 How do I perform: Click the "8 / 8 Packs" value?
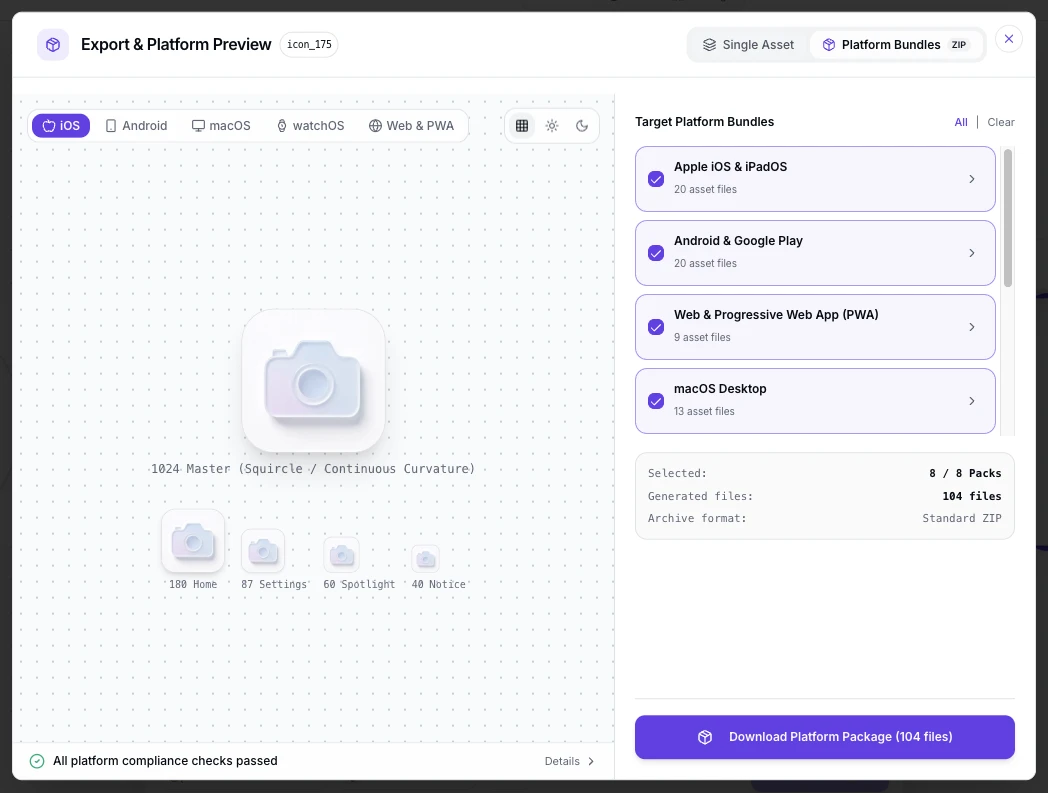[965, 473]
